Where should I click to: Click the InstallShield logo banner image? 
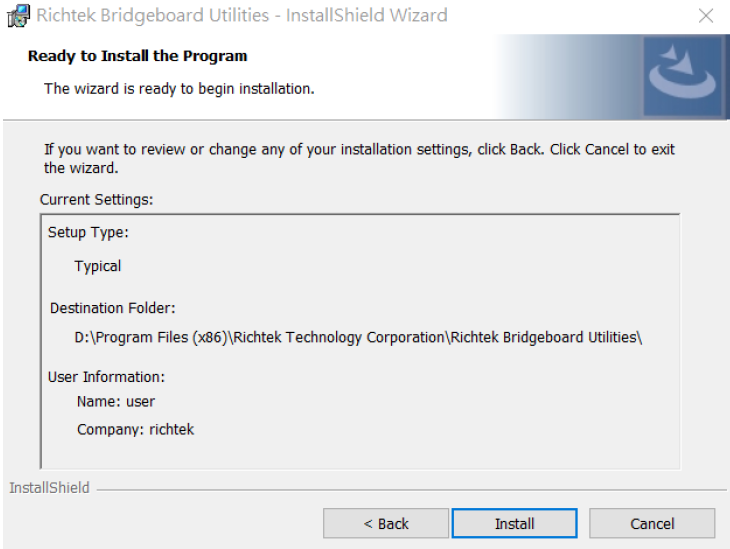tap(683, 76)
